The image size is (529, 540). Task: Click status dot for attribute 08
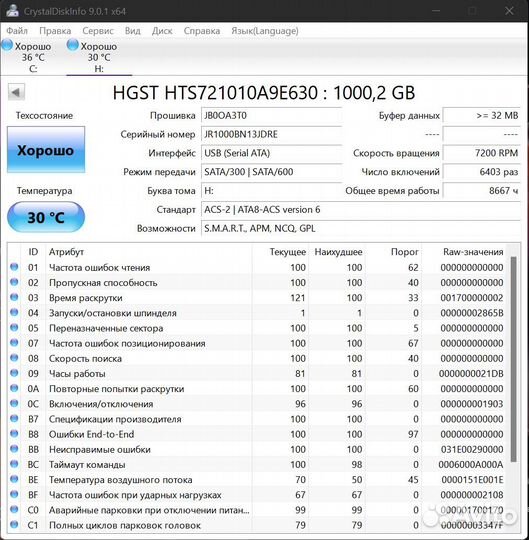coord(14,358)
